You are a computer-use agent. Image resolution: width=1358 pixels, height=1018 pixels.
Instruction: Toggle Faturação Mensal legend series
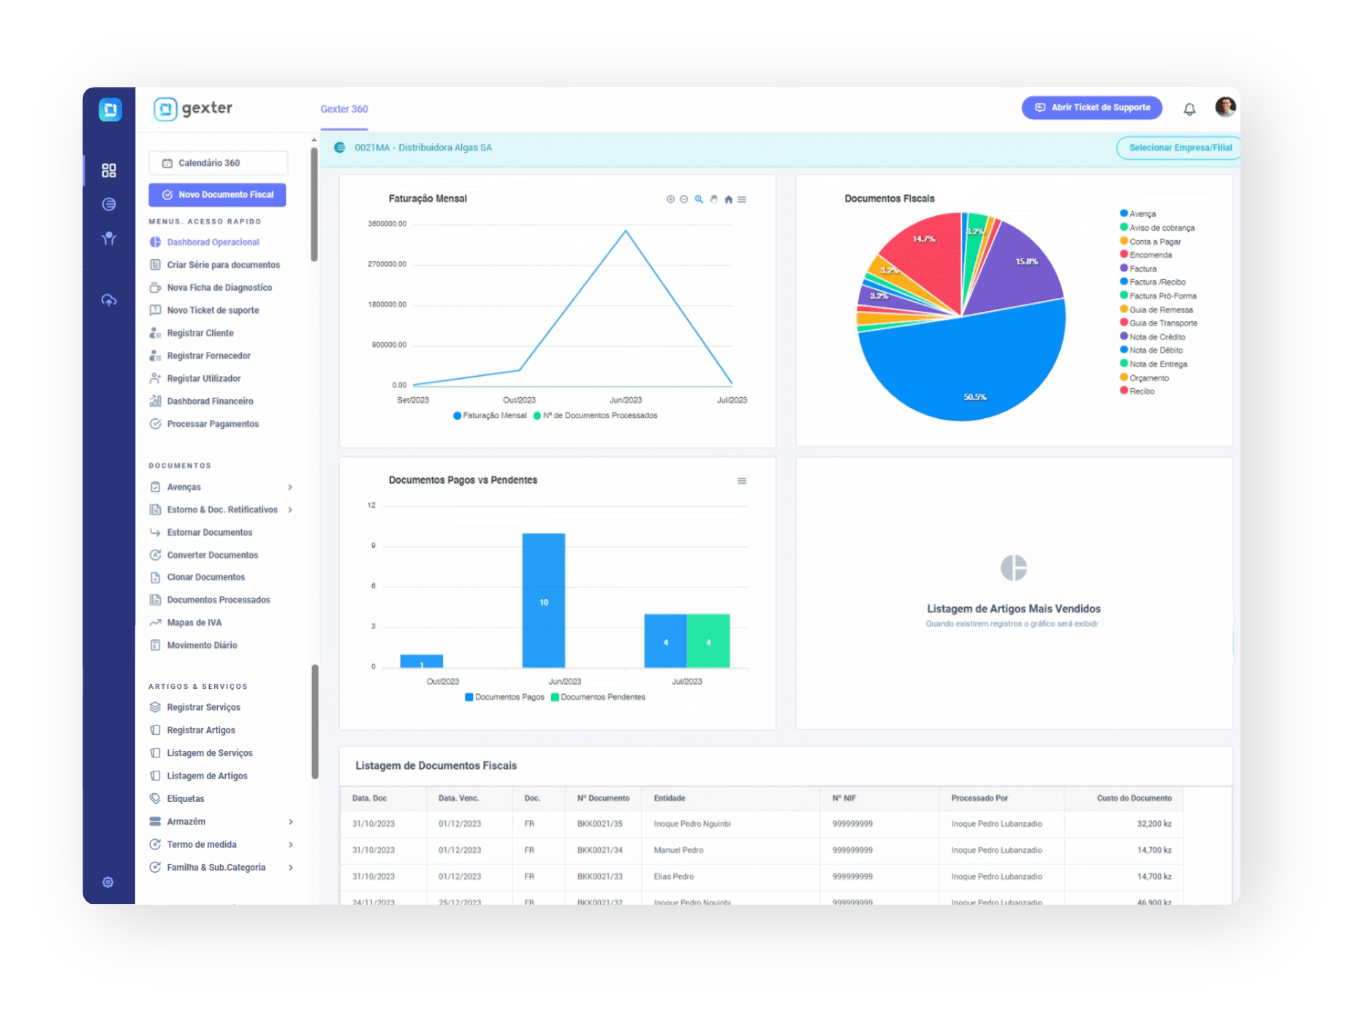coord(490,415)
